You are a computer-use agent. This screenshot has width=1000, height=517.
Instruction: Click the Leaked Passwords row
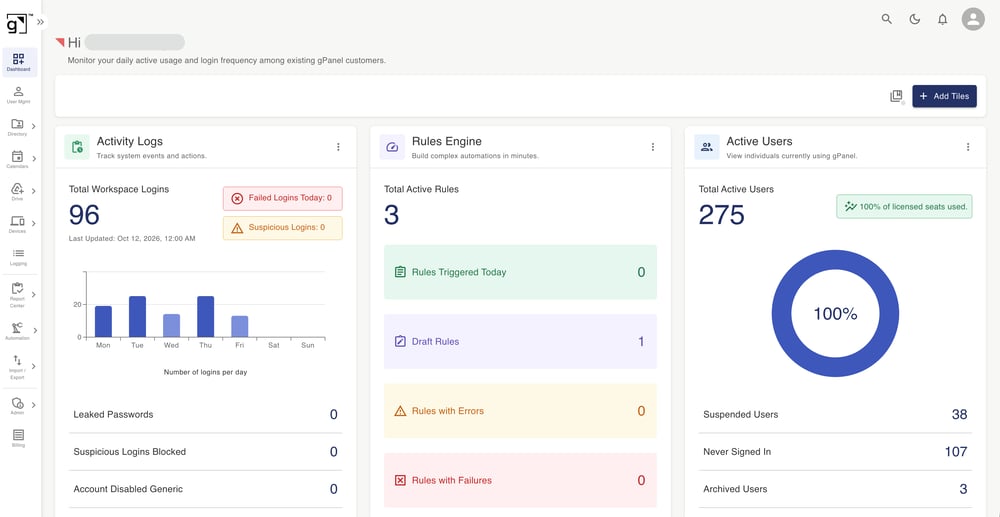(205, 414)
